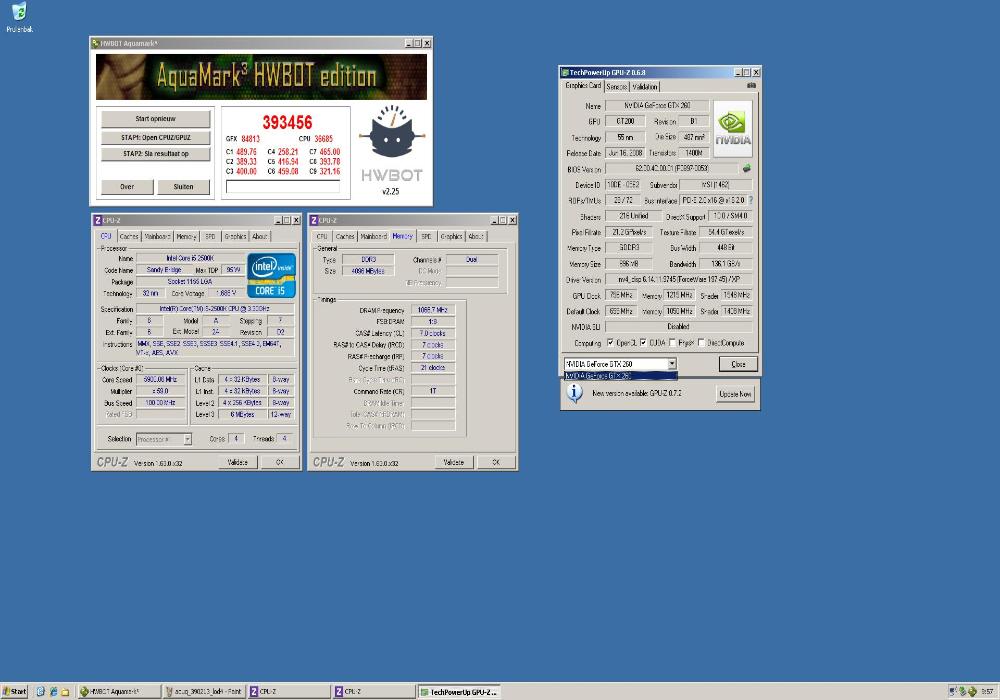Click the Start opnieuw button

click(x=156, y=119)
